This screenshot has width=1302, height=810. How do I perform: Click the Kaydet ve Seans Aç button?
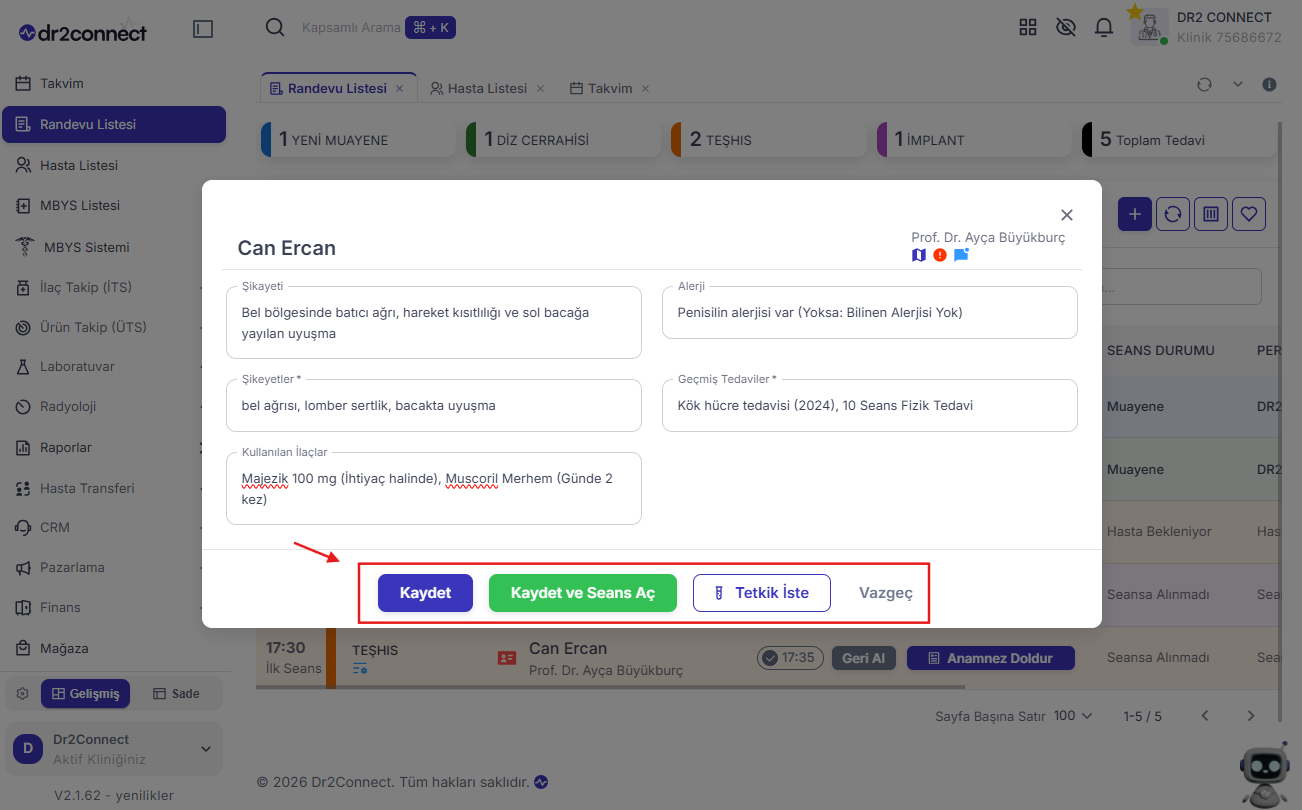pyautogui.click(x=583, y=593)
